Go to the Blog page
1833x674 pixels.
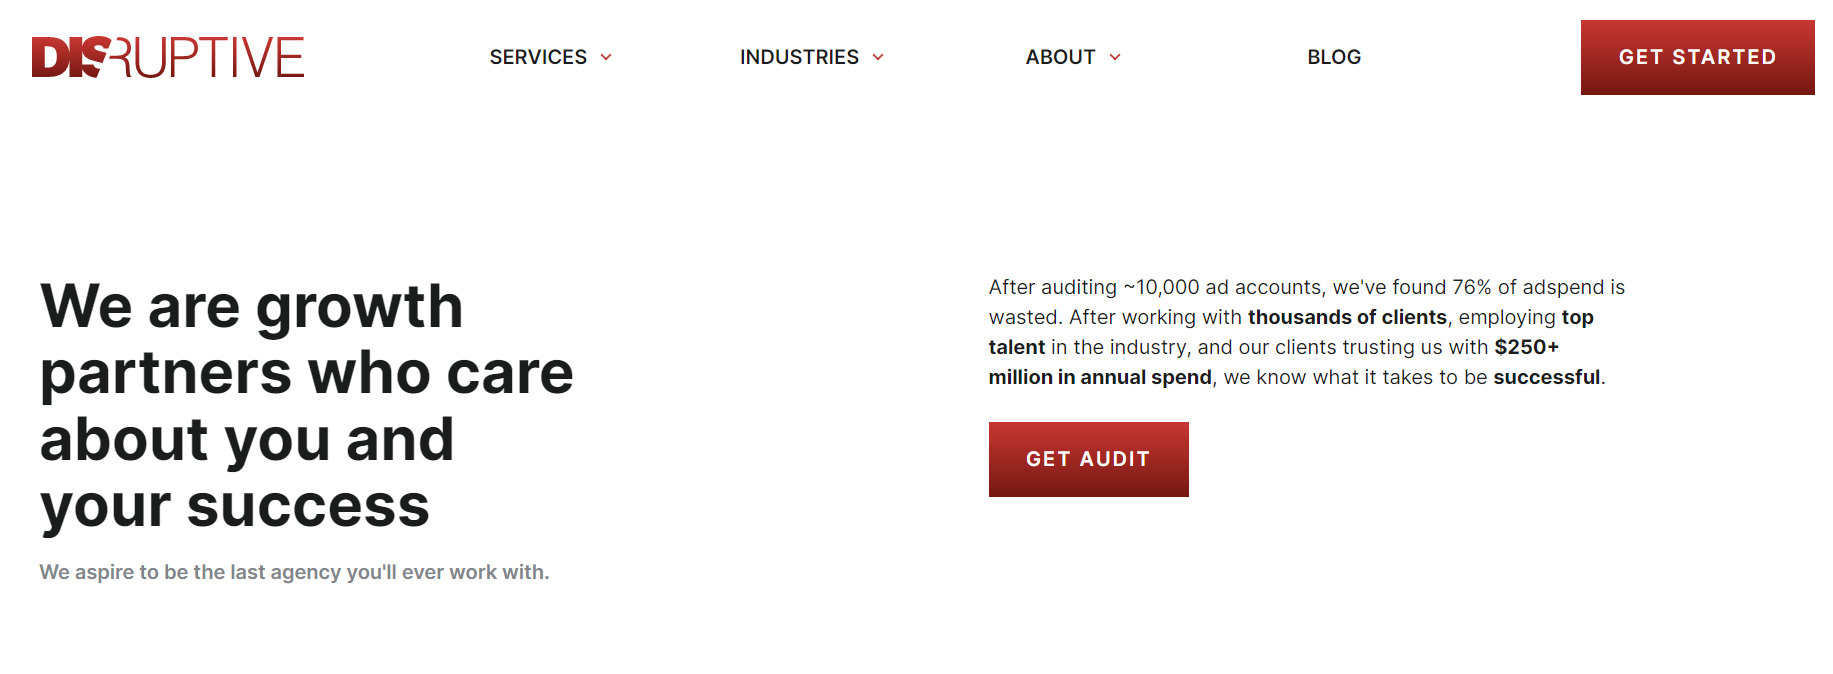coord(1334,57)
